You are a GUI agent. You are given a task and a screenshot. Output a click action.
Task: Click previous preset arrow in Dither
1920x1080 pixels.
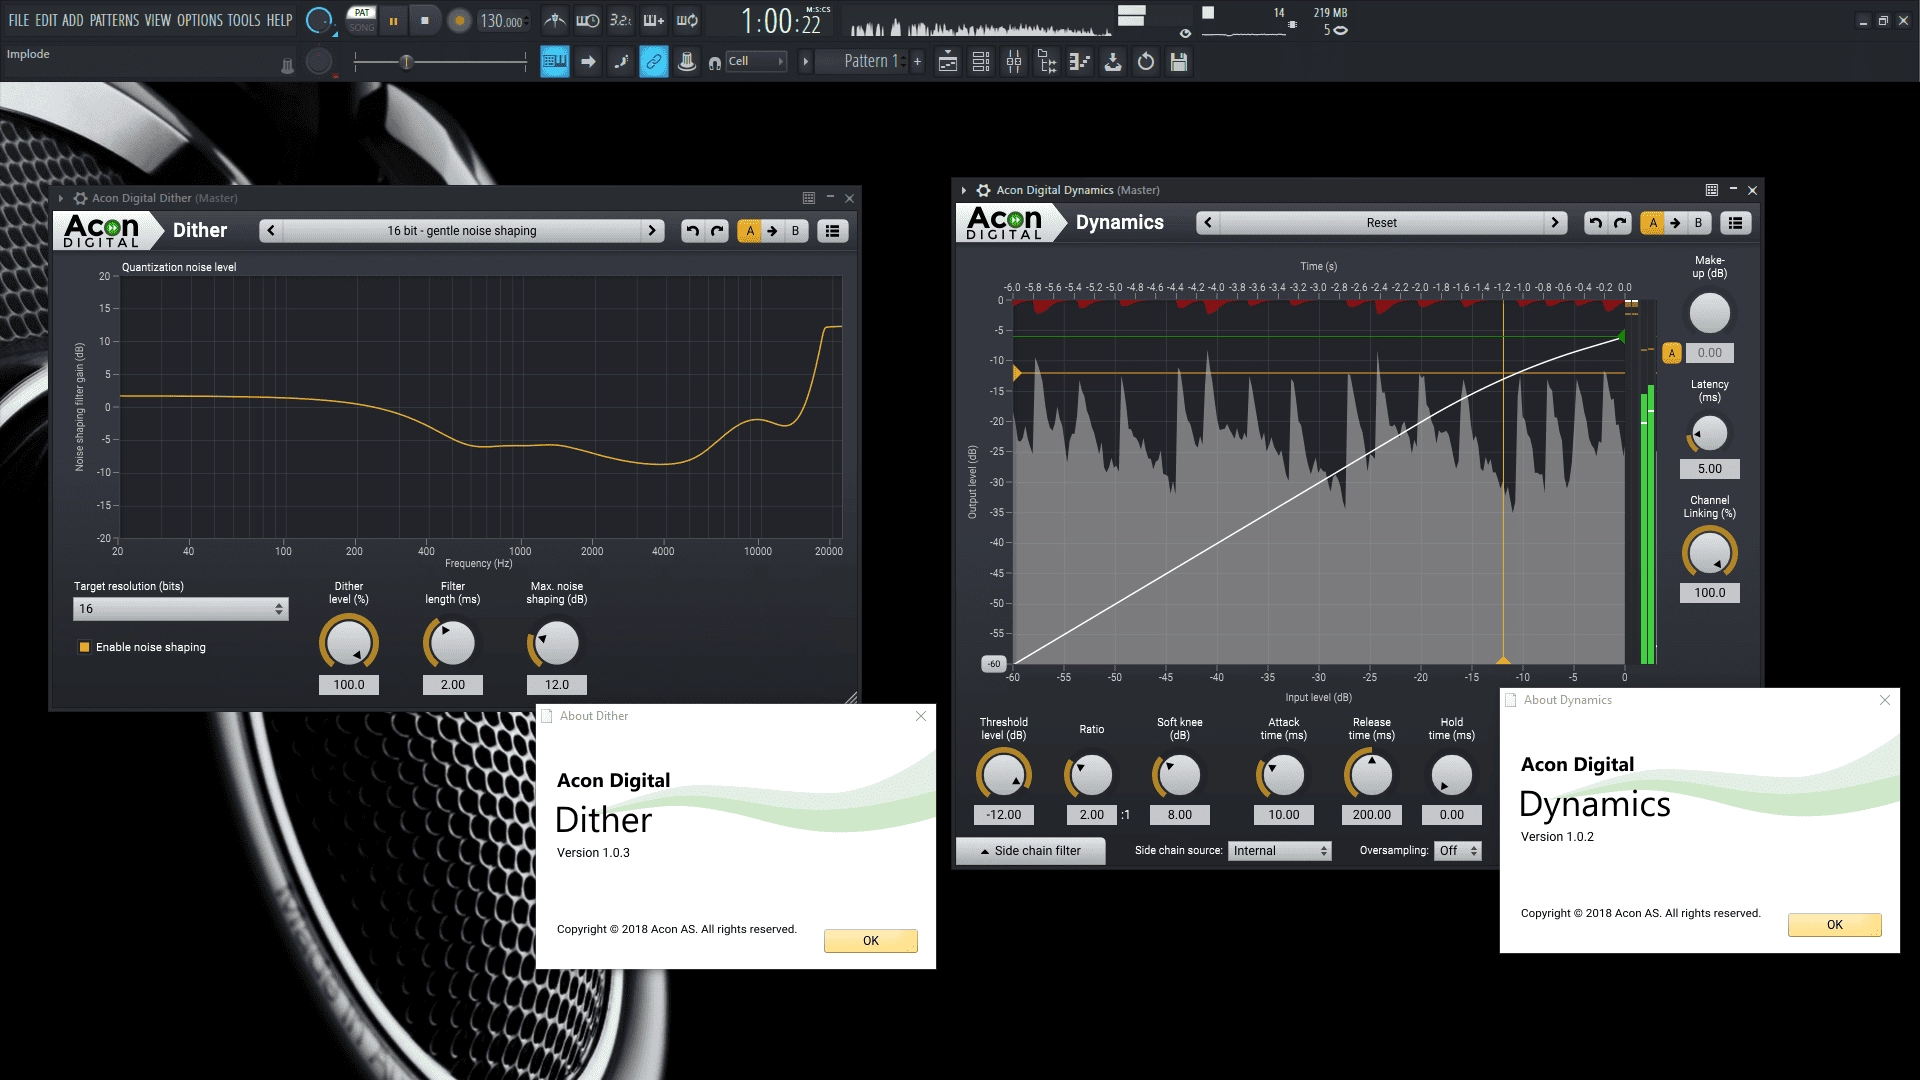[271, 231]
